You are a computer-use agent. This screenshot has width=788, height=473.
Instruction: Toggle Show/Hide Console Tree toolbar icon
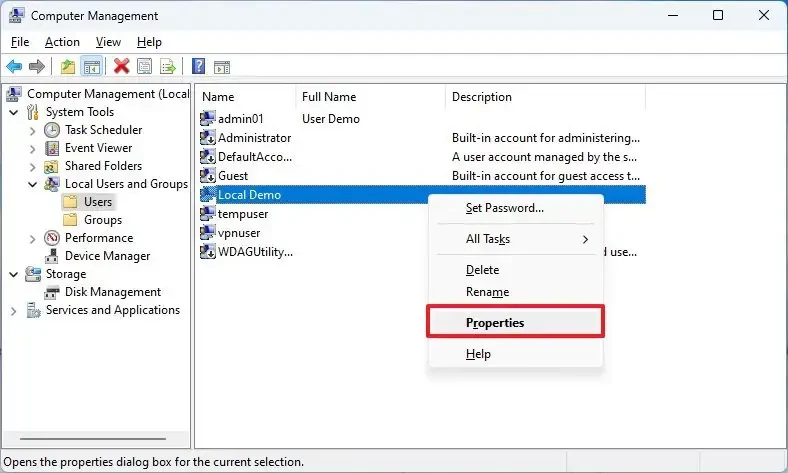pos(92,66)
